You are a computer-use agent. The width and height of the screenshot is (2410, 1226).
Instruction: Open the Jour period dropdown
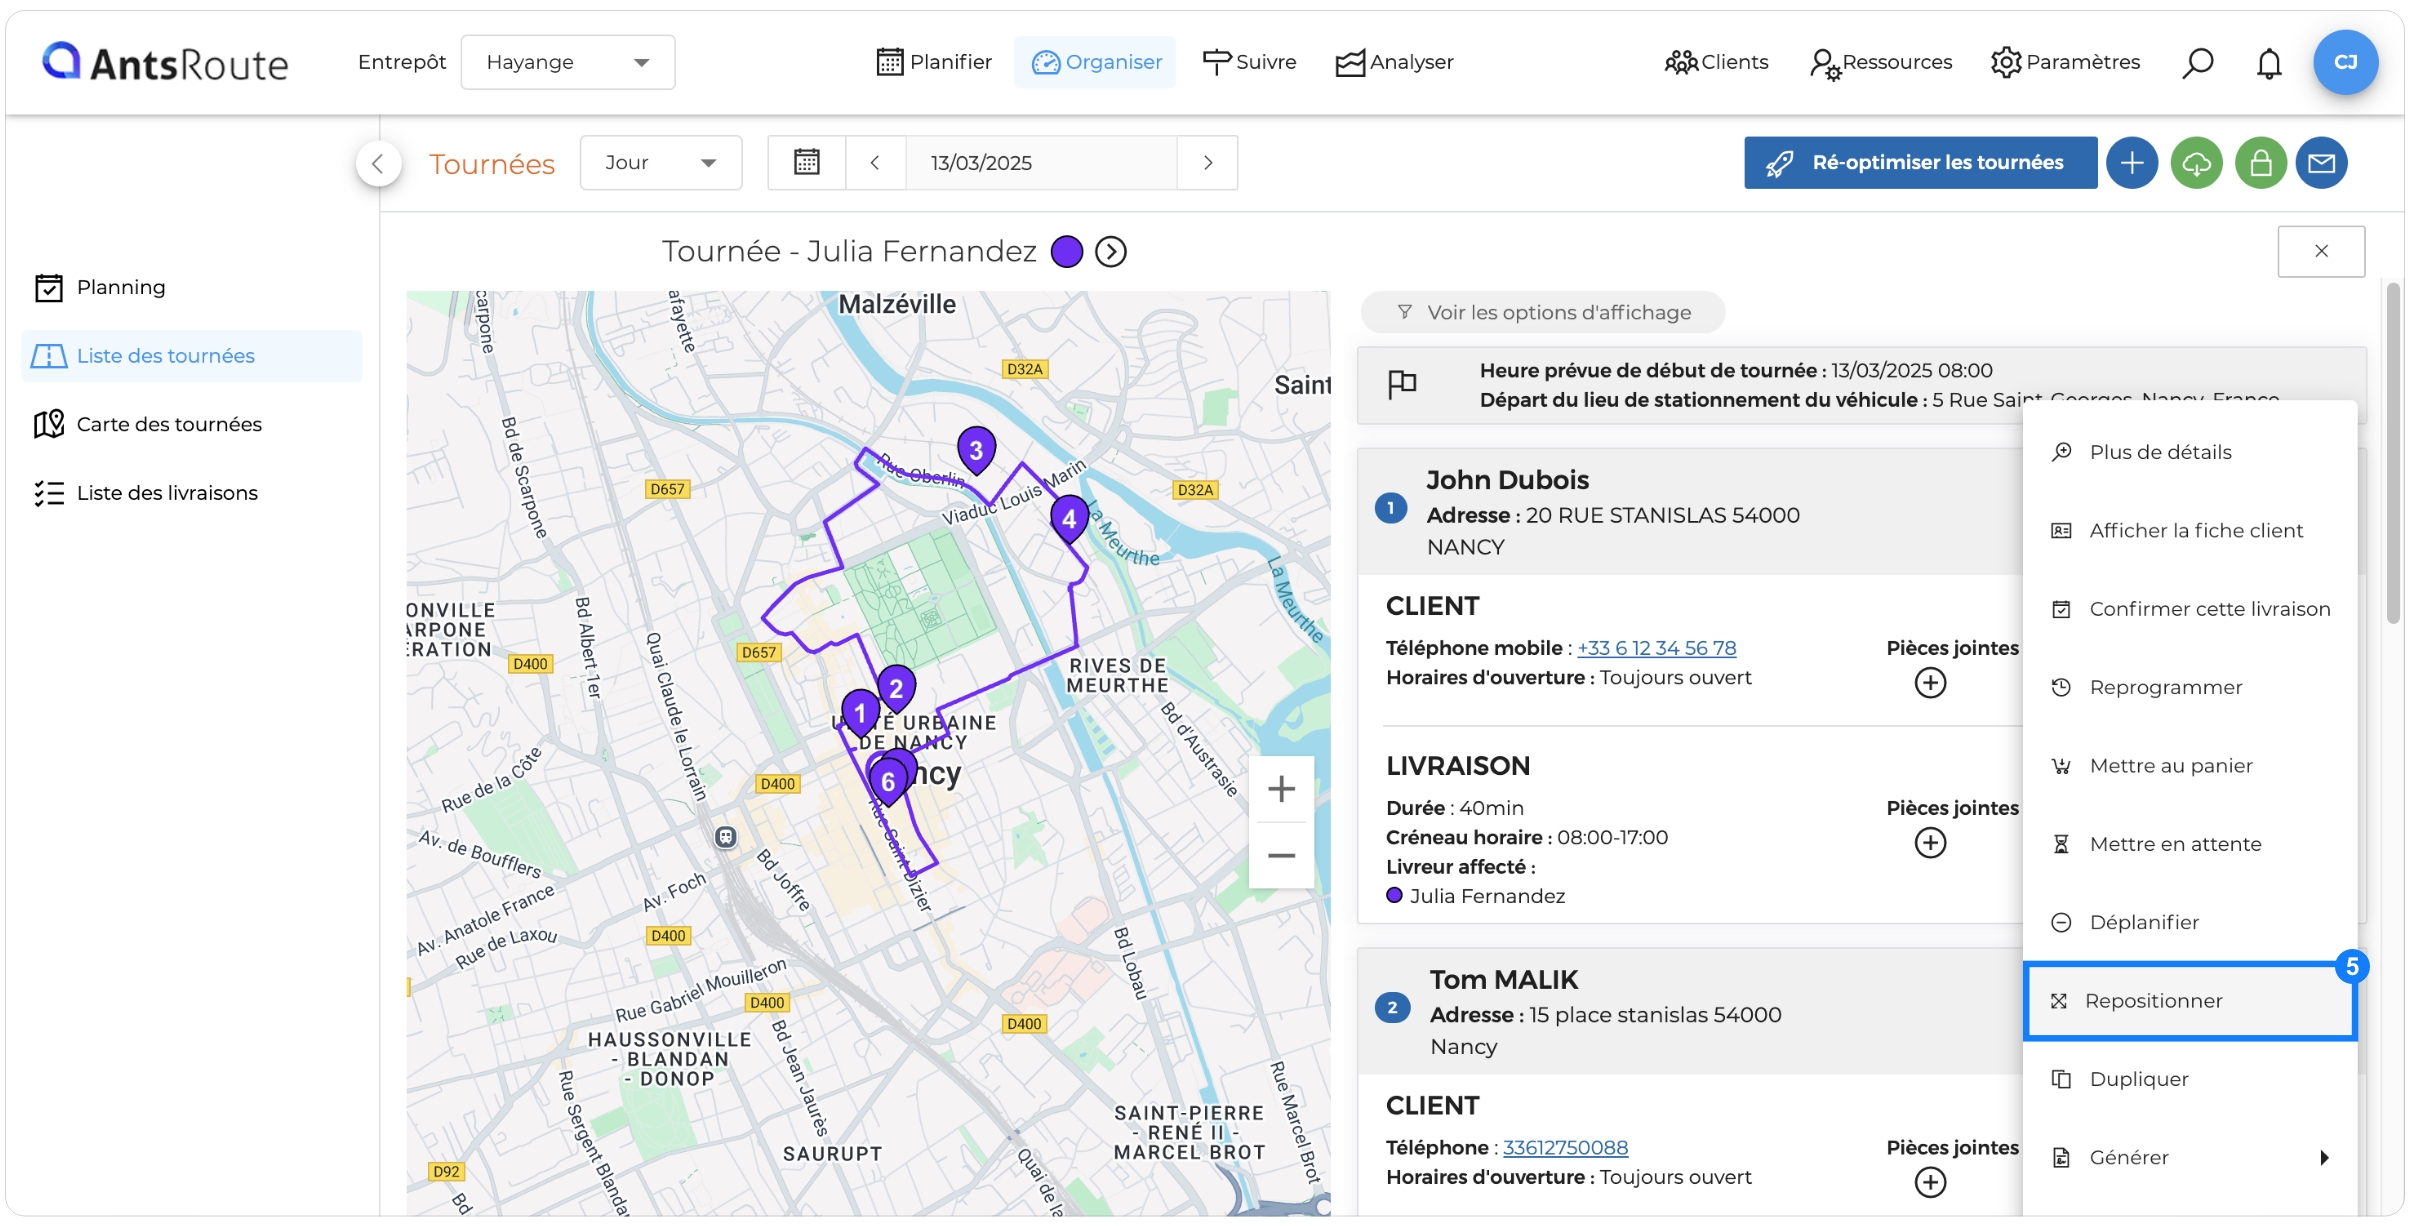click(661, 162)
